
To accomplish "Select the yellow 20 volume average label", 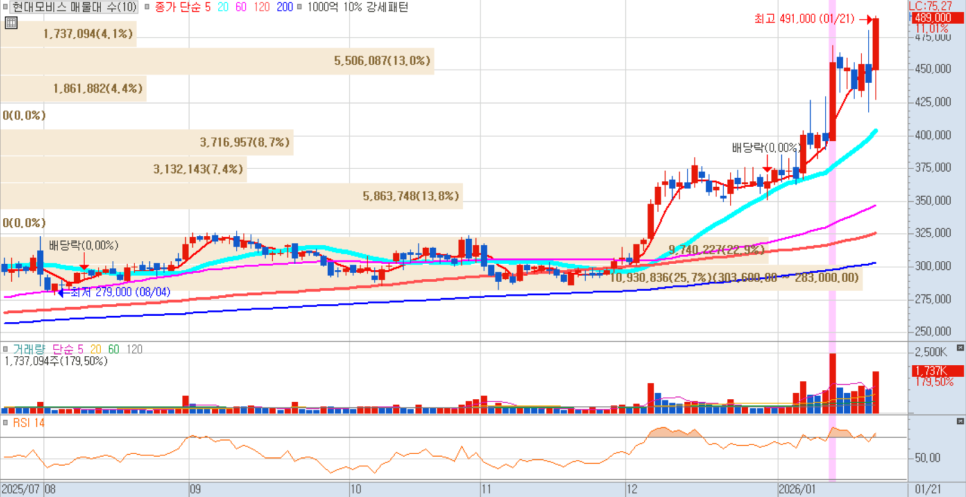I will point(95,349).
